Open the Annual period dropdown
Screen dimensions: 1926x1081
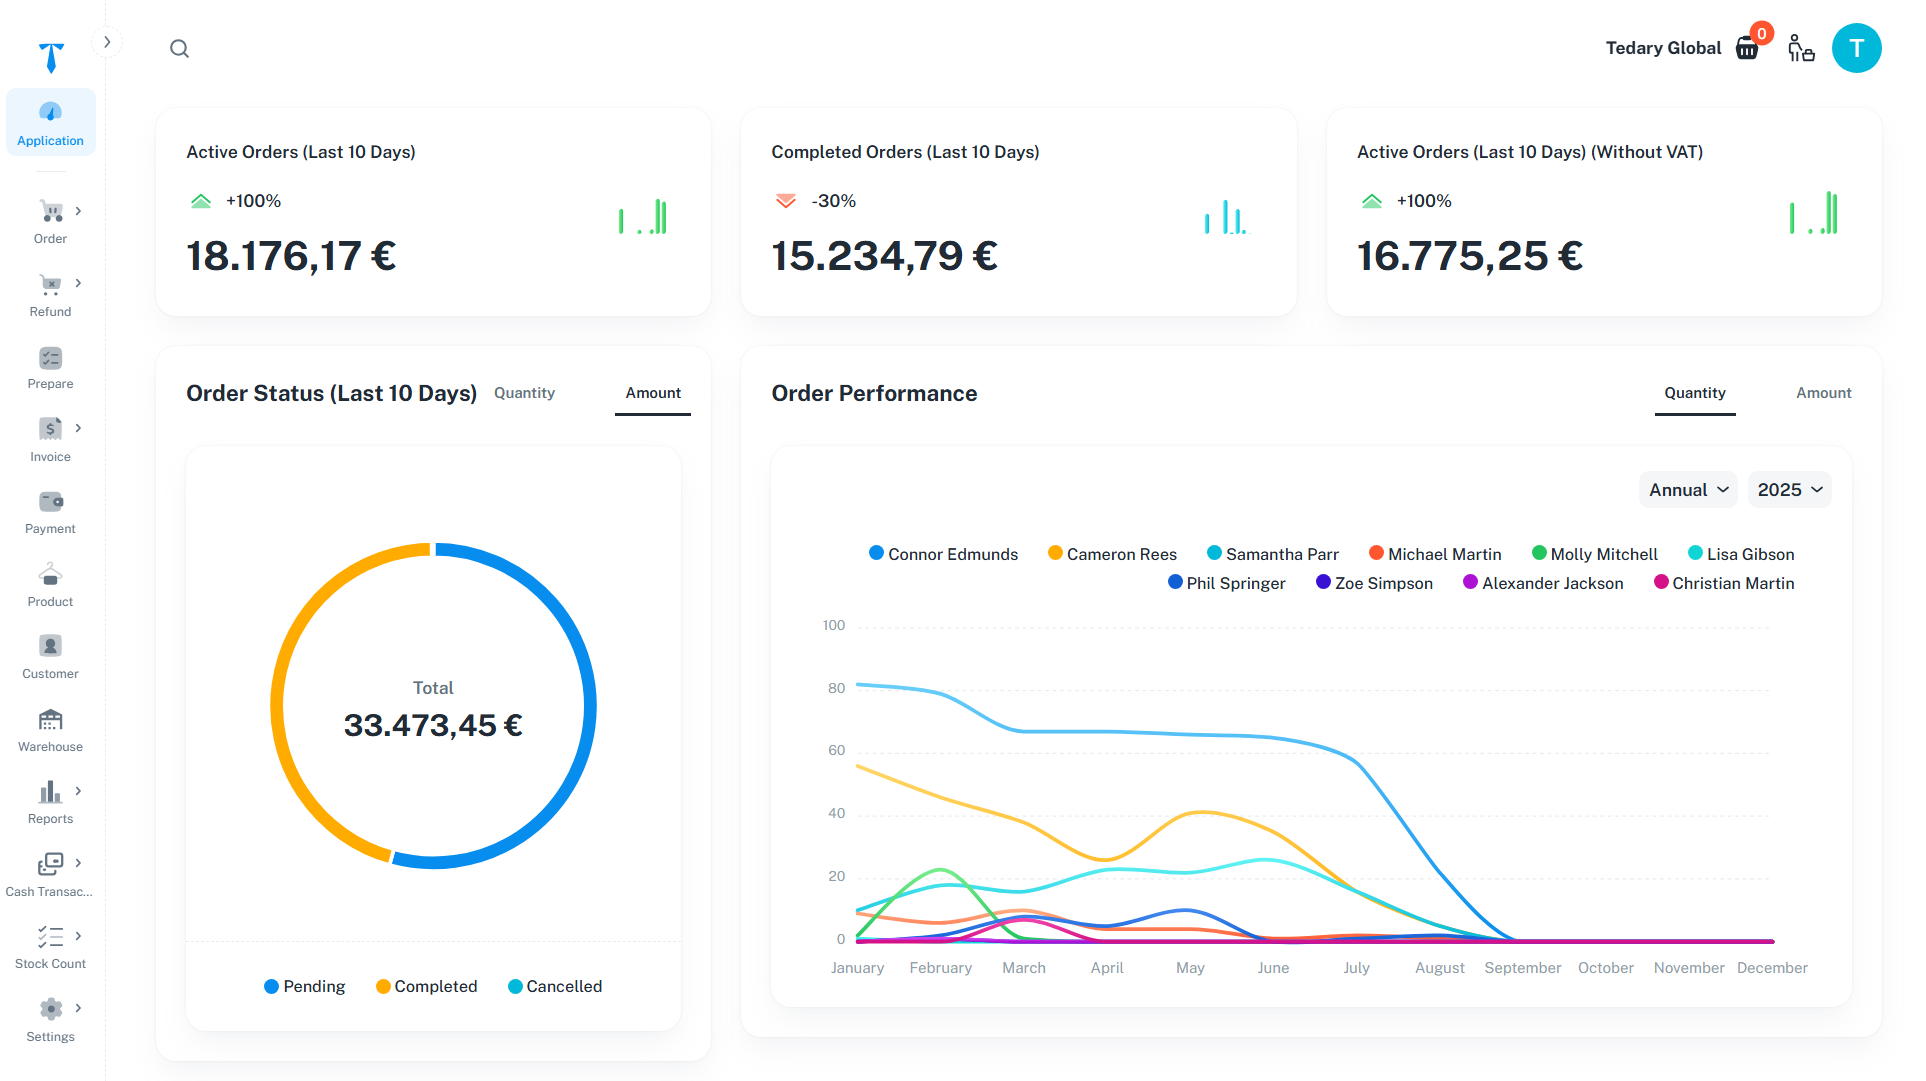tap(1688, 490)
